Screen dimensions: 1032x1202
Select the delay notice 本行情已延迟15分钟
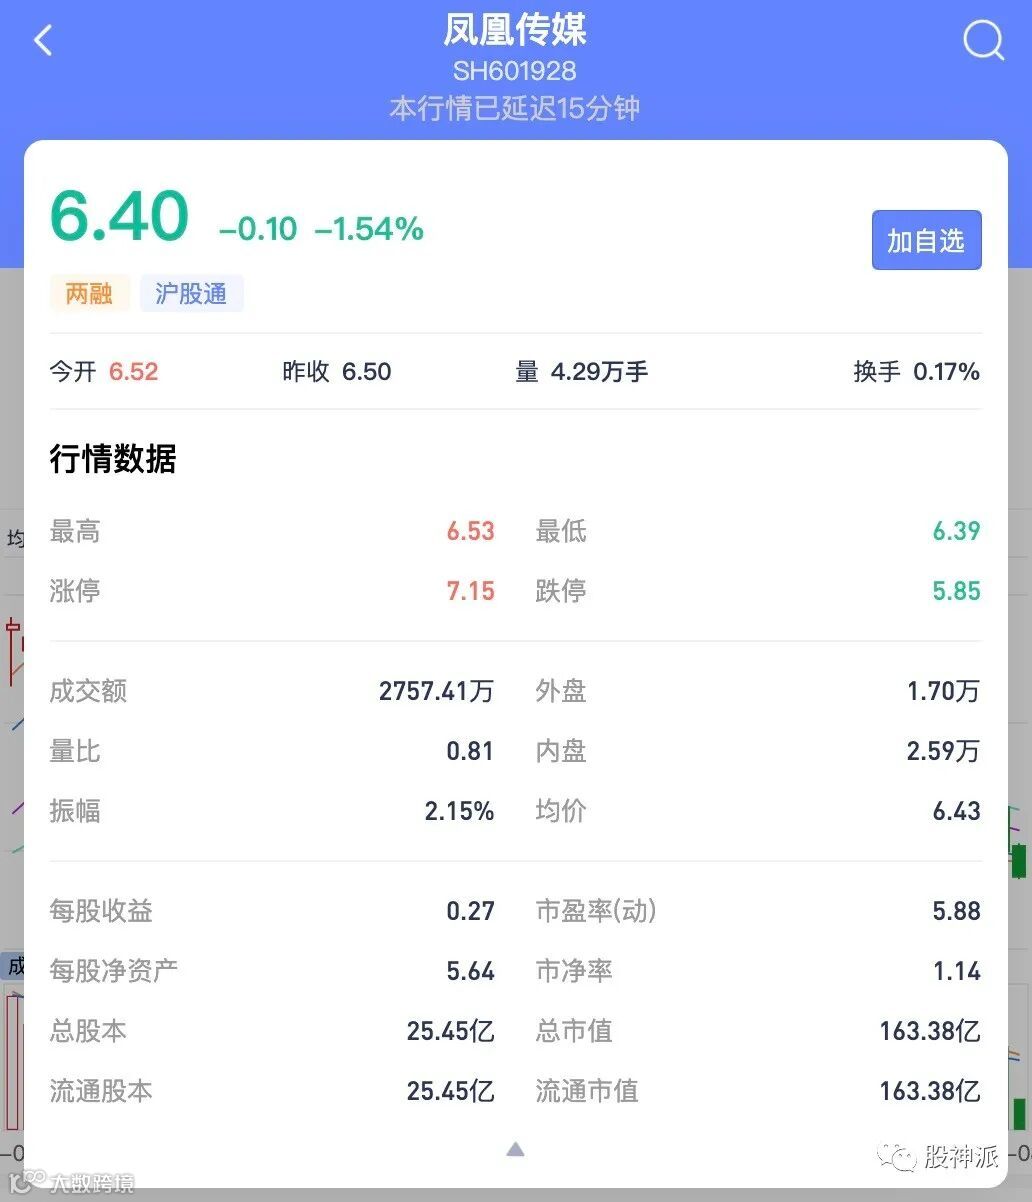[515, 108]
